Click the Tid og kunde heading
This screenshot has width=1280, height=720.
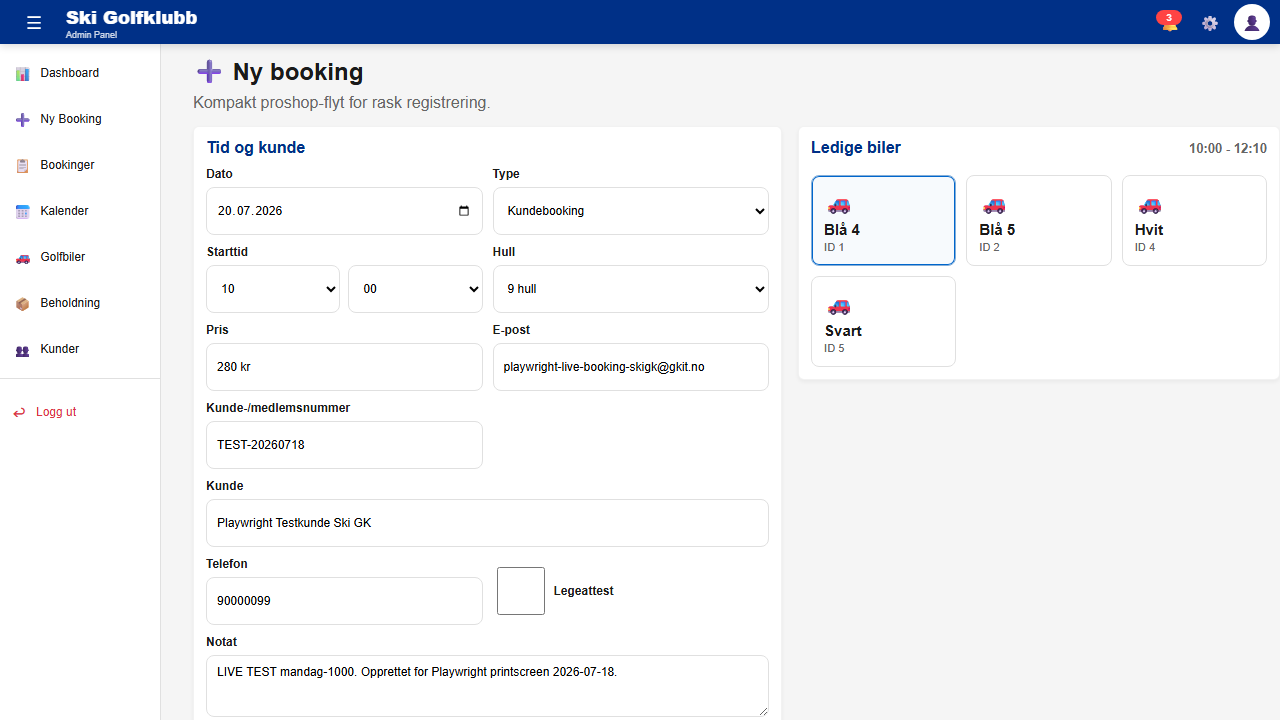(256, 148)
